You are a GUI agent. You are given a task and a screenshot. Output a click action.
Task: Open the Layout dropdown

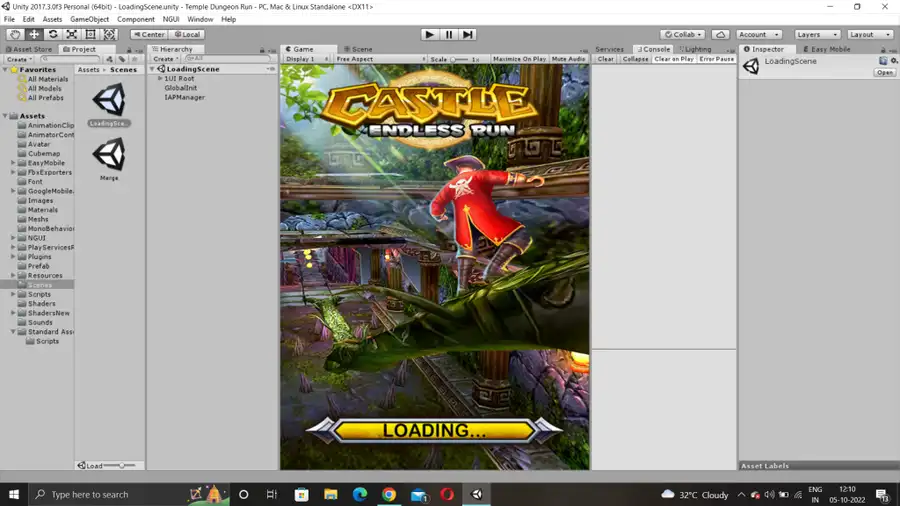coord(868,34)
